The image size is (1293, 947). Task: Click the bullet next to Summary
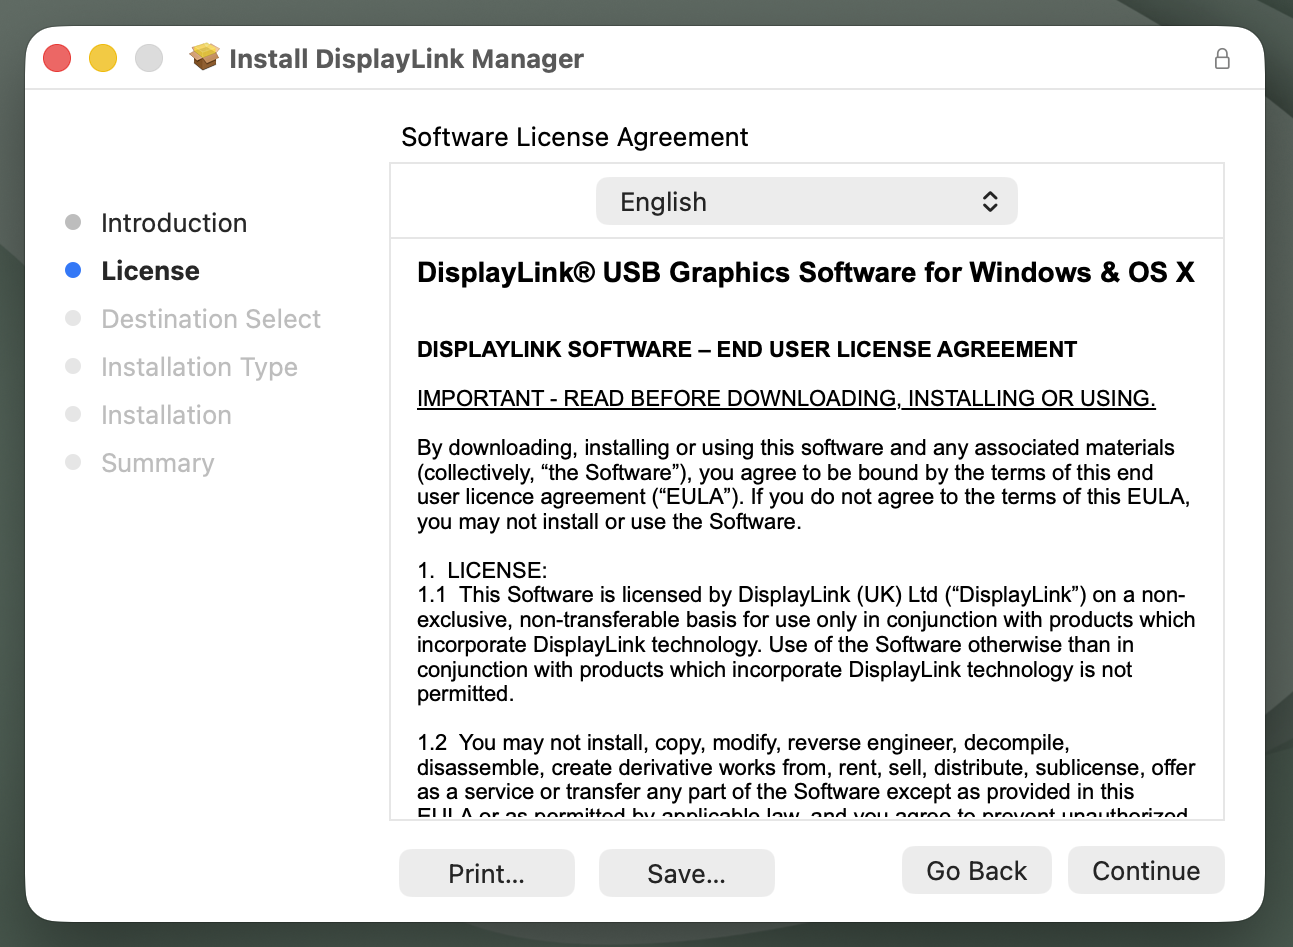pos(73,462)
